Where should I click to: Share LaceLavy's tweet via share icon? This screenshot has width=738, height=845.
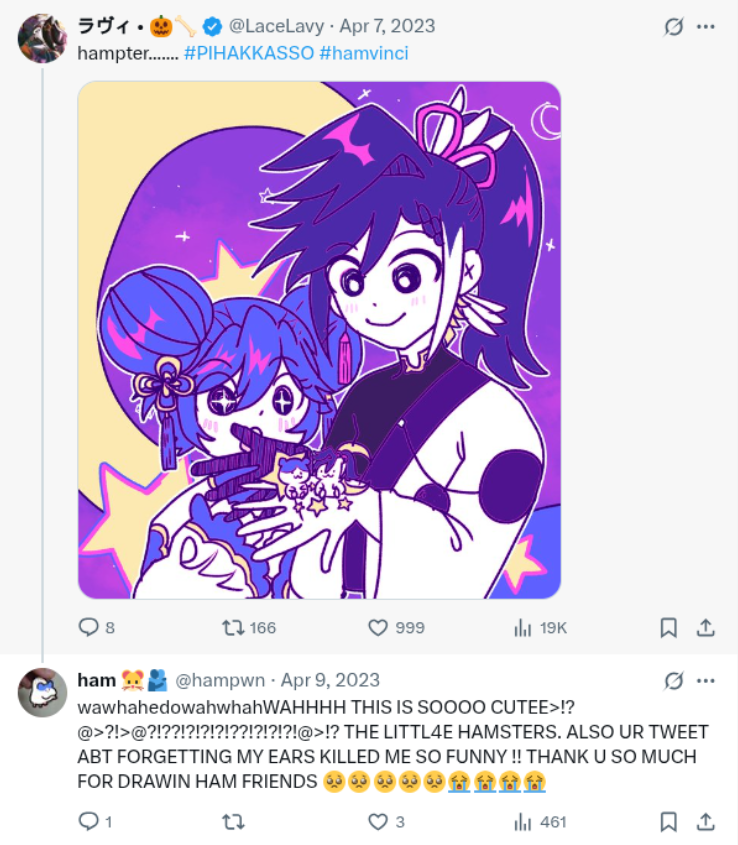(705, 627)
